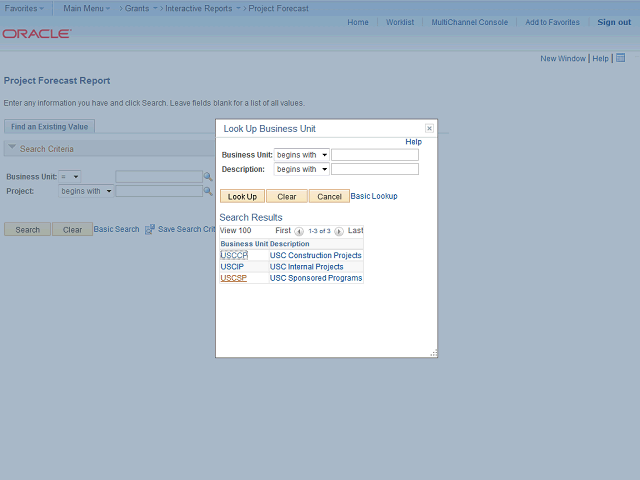Click the Look Up button

[x=242, y=196]
